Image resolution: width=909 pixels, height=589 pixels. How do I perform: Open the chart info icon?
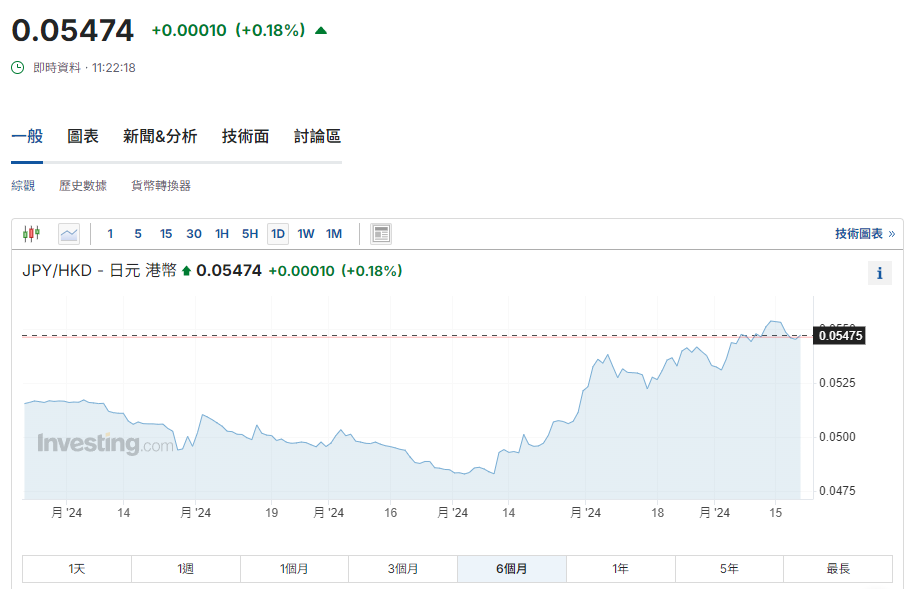click(x=879, y=273)
